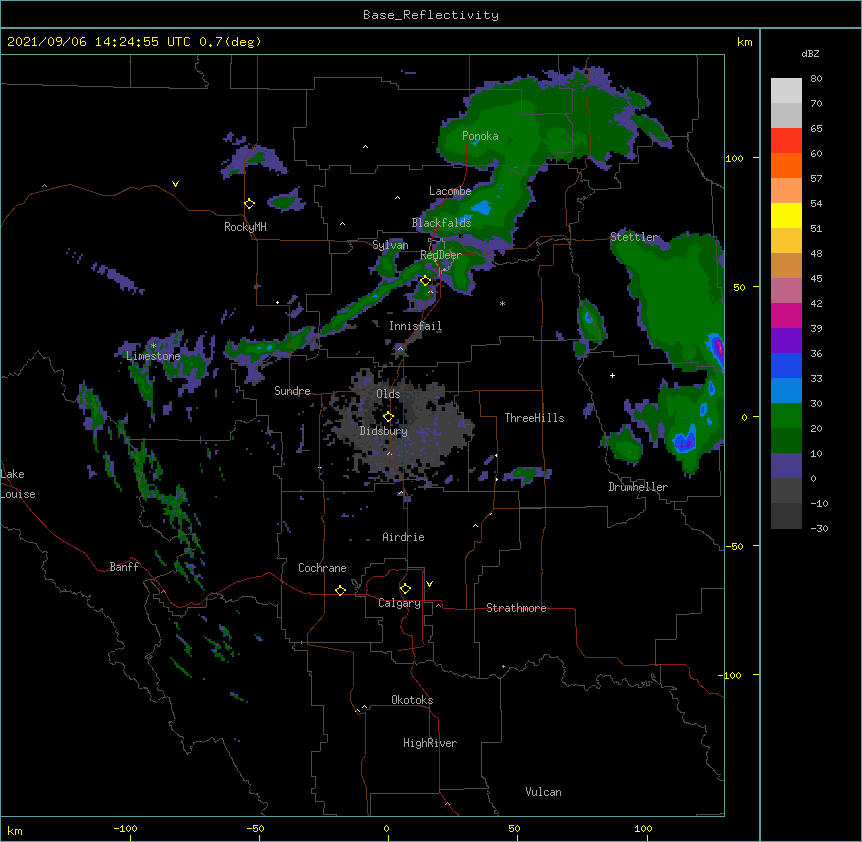Click the Limestone label
The width and height of the screenshot is (862, 842).
[153, 356]
